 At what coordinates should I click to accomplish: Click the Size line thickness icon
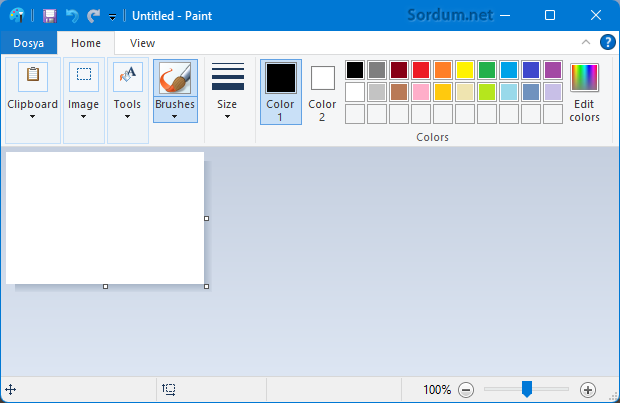coord(228,76)
